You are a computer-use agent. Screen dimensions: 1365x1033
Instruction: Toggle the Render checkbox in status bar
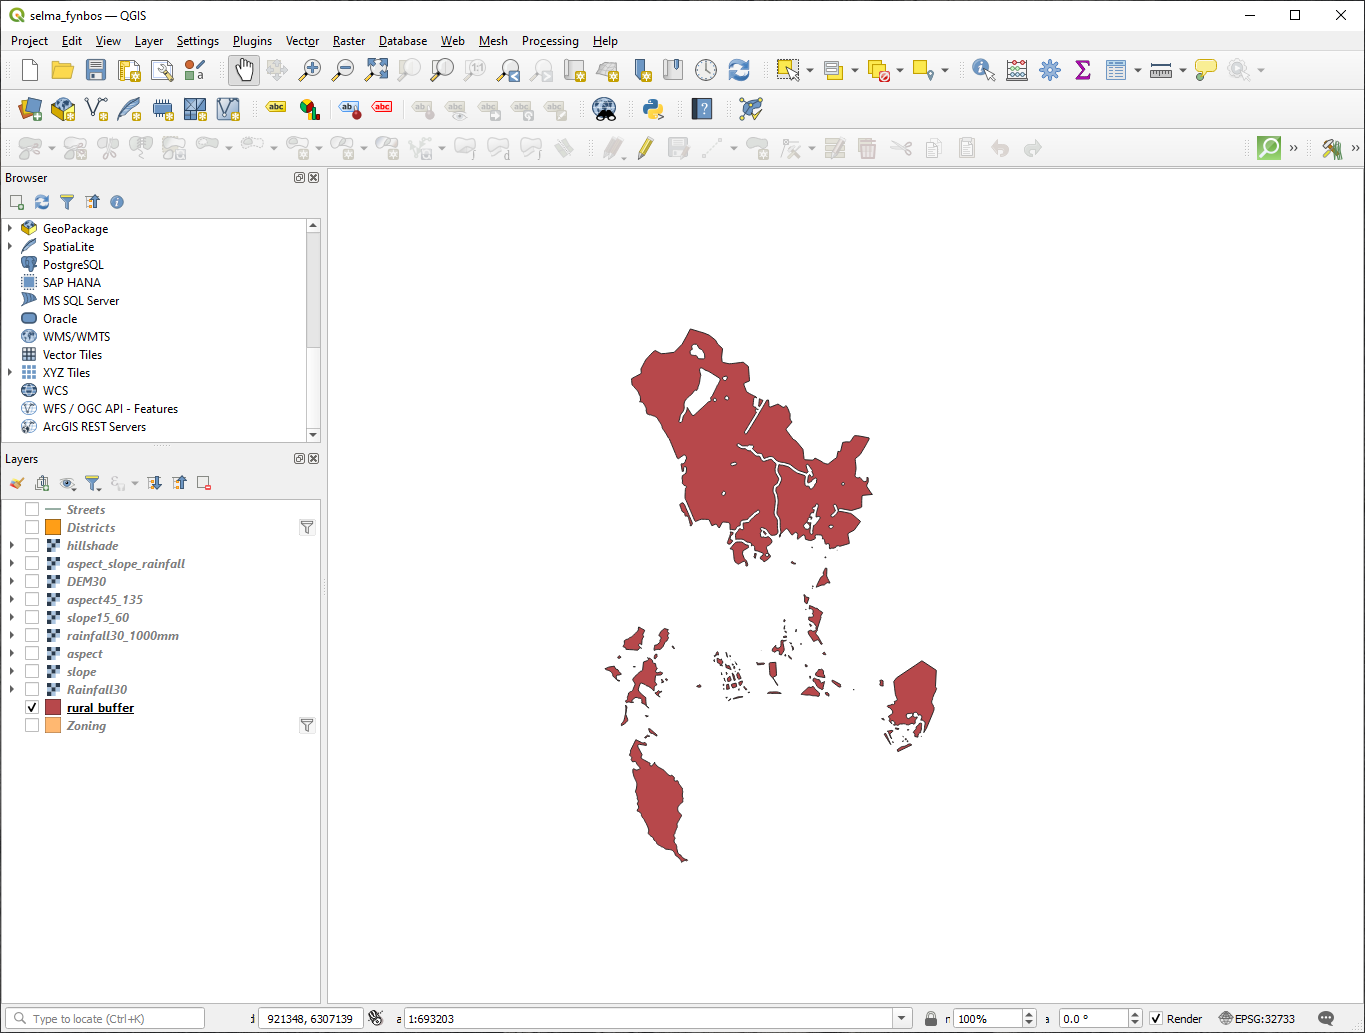point(1156,1019)
